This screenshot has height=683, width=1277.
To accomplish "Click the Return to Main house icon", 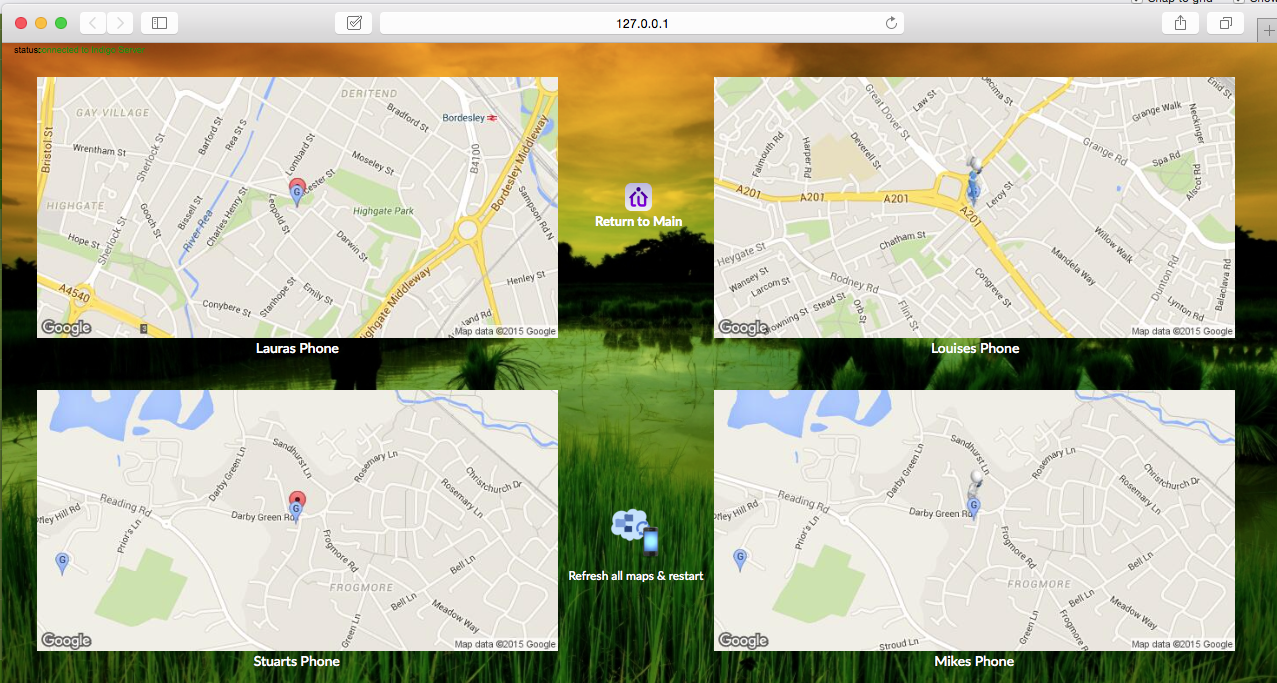I will coord(638,197).
